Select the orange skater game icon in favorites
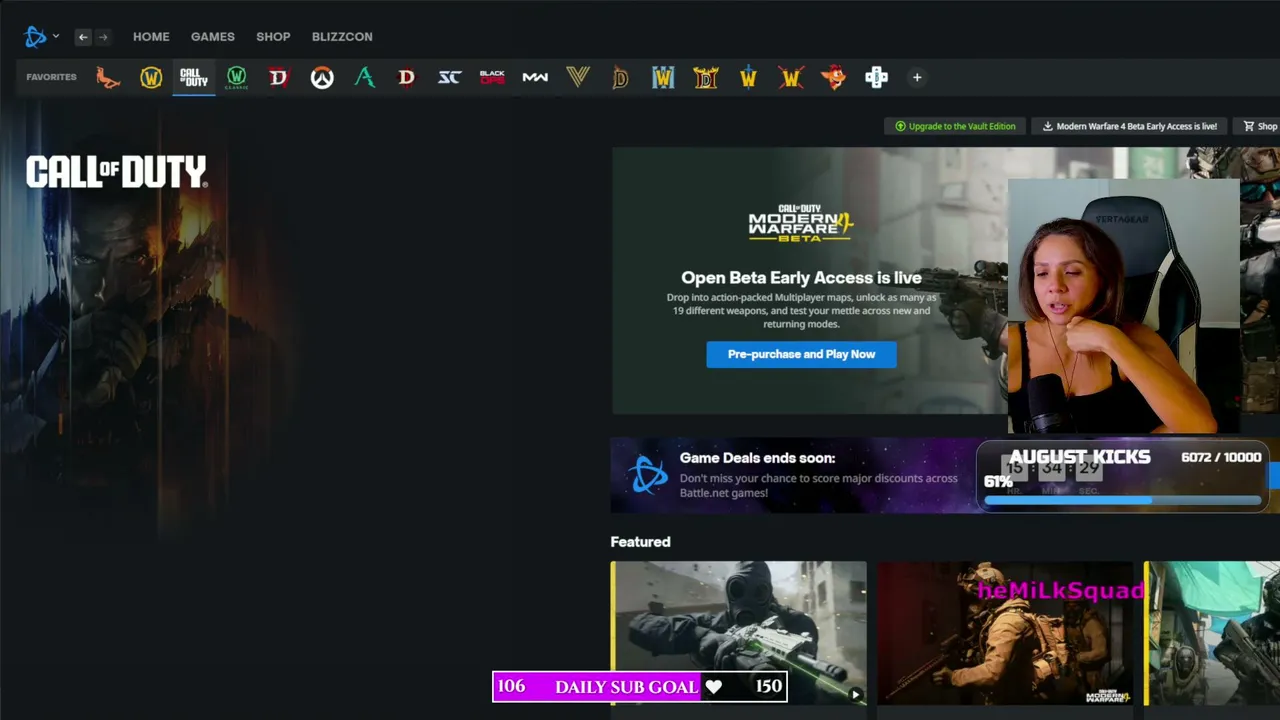The image size is (1280, 720). pyautogui.click(x=108, y=77)
